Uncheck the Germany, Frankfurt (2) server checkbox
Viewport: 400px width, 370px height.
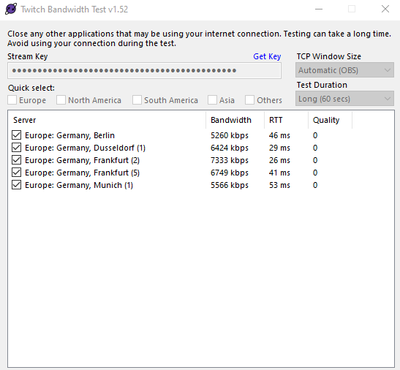coord(16,160)
